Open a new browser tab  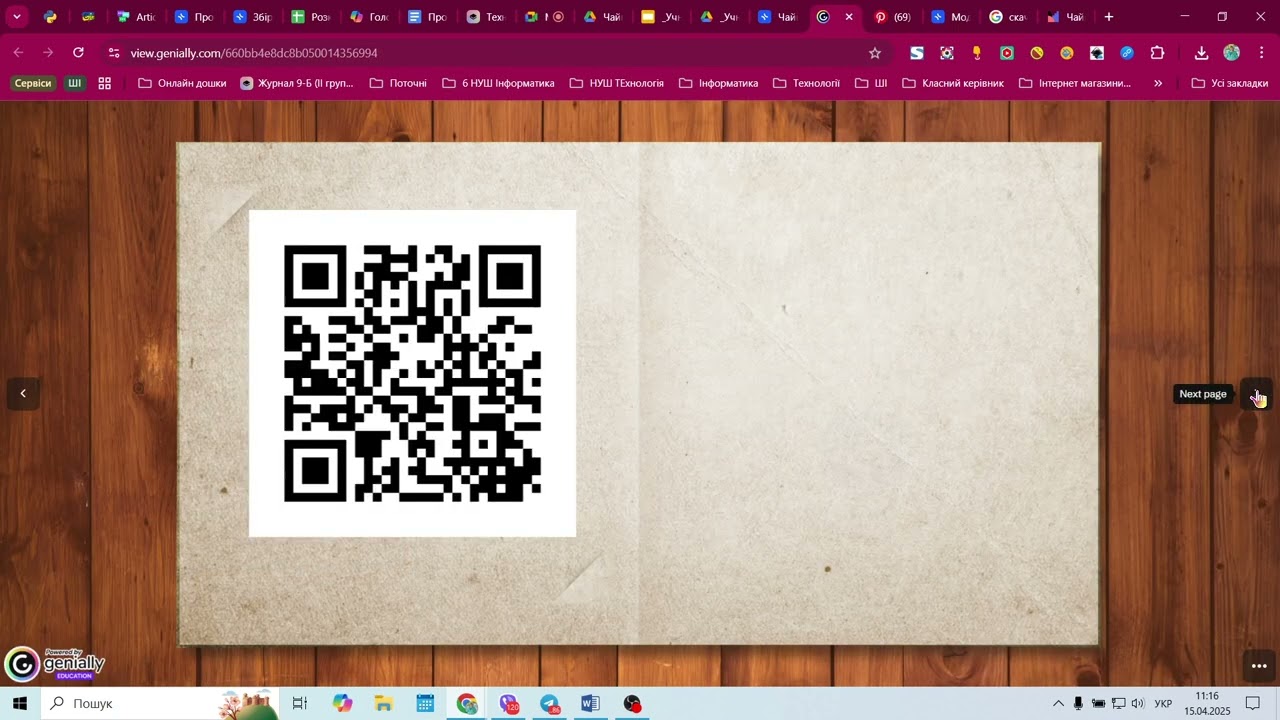(1108, 17)
